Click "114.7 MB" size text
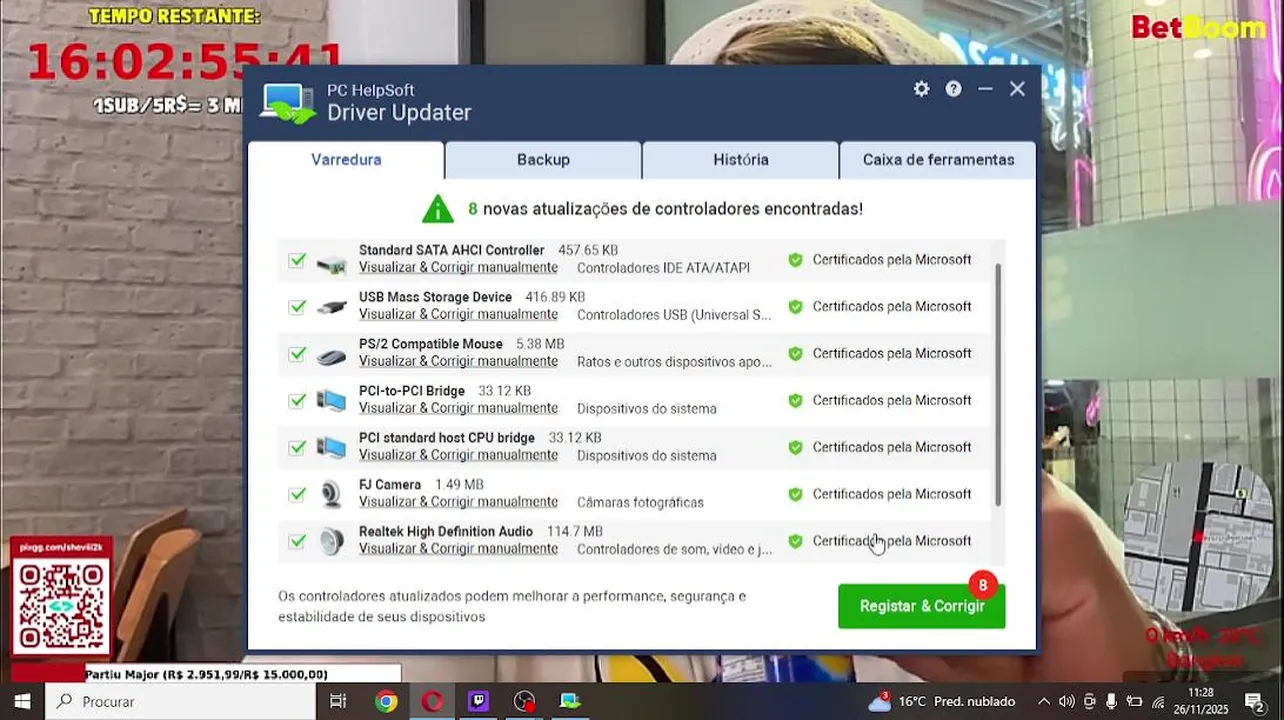This screenshot has width=1284, height=720. [x=575, y=532]
